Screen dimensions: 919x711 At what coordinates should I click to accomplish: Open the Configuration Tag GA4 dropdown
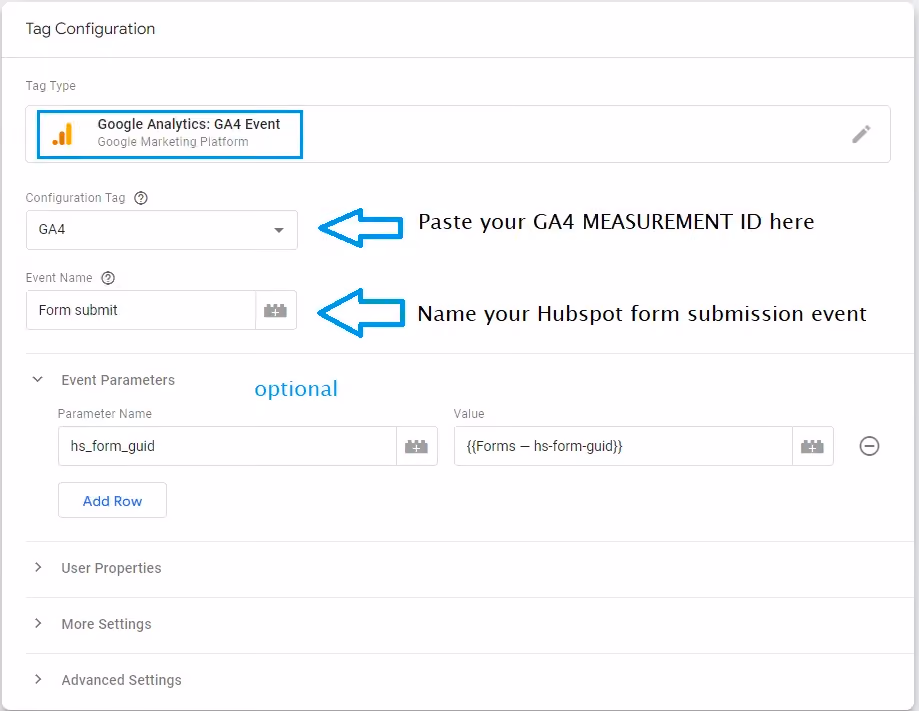pyautogui.click(x=162, y=230)
